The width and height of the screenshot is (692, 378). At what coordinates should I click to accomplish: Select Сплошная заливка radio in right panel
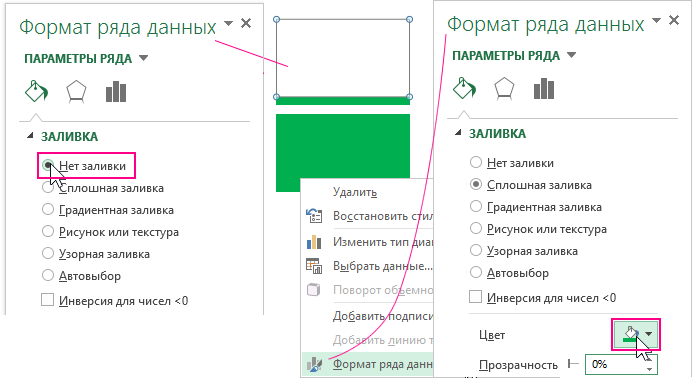(x=476, y=184)
